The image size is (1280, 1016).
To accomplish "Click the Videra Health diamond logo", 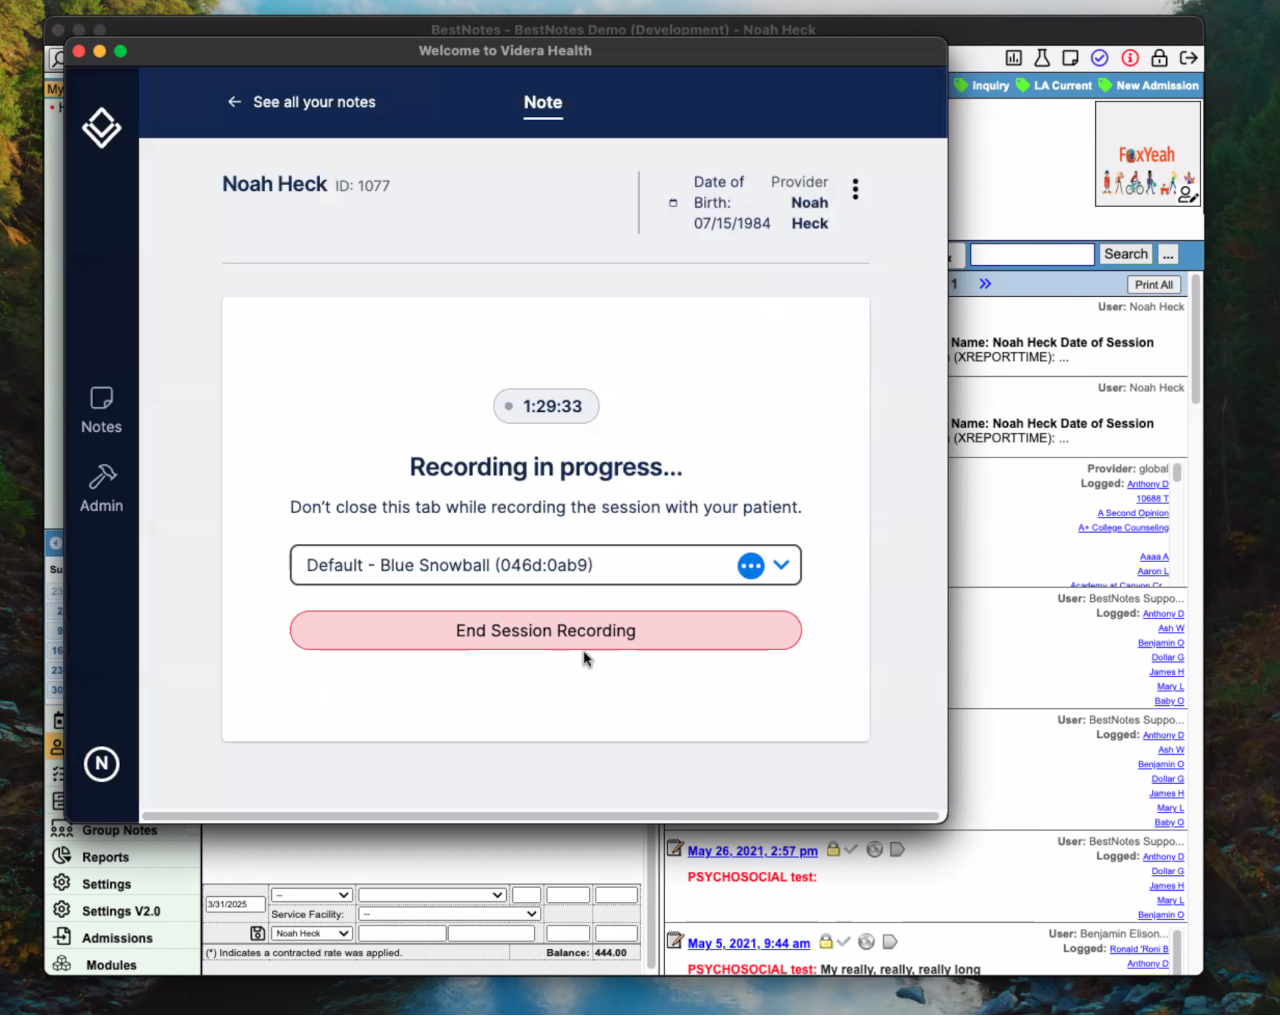I will [x=102, y=127].
